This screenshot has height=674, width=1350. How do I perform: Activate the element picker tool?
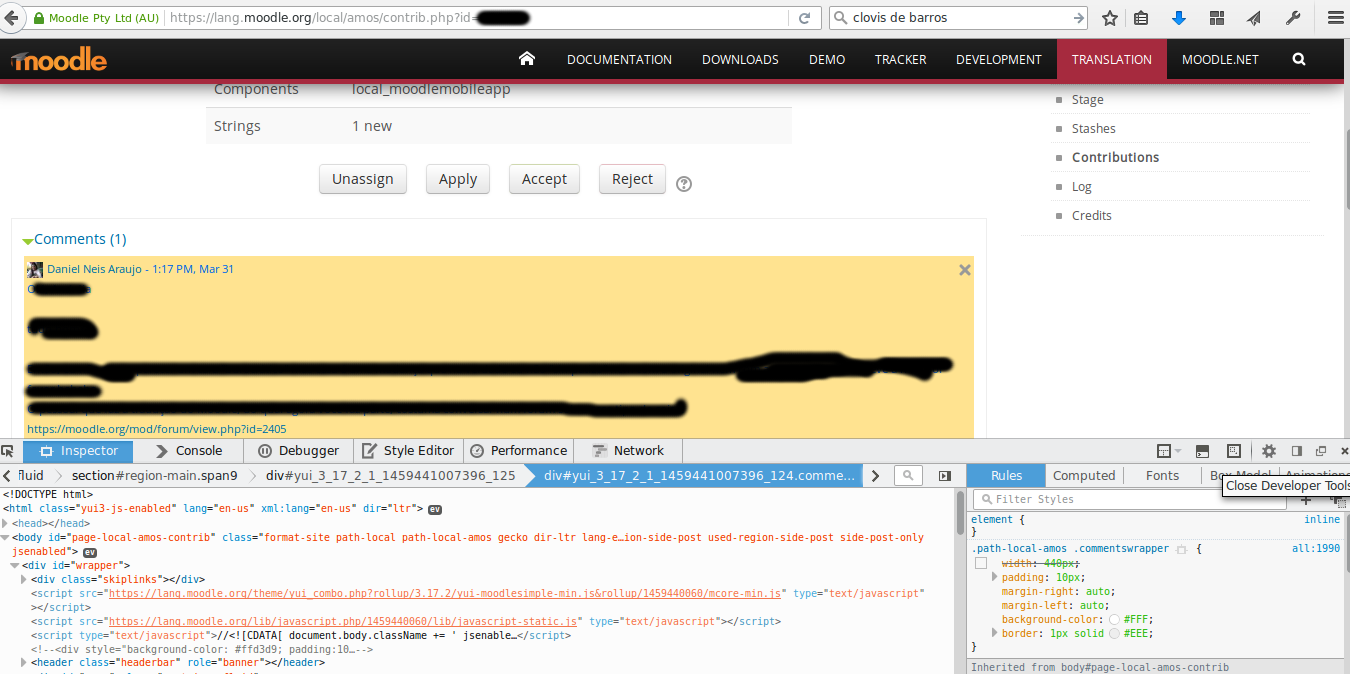[8, 451]
